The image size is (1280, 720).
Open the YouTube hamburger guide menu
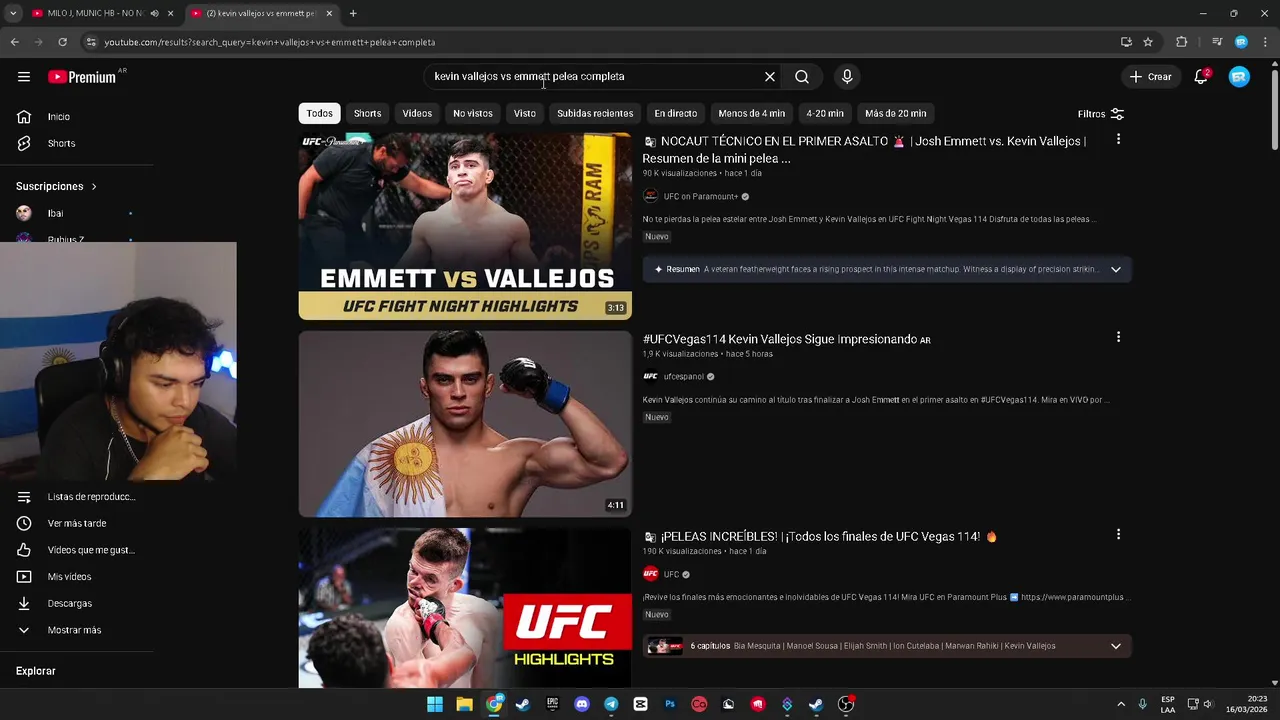[x=24, y=77]
